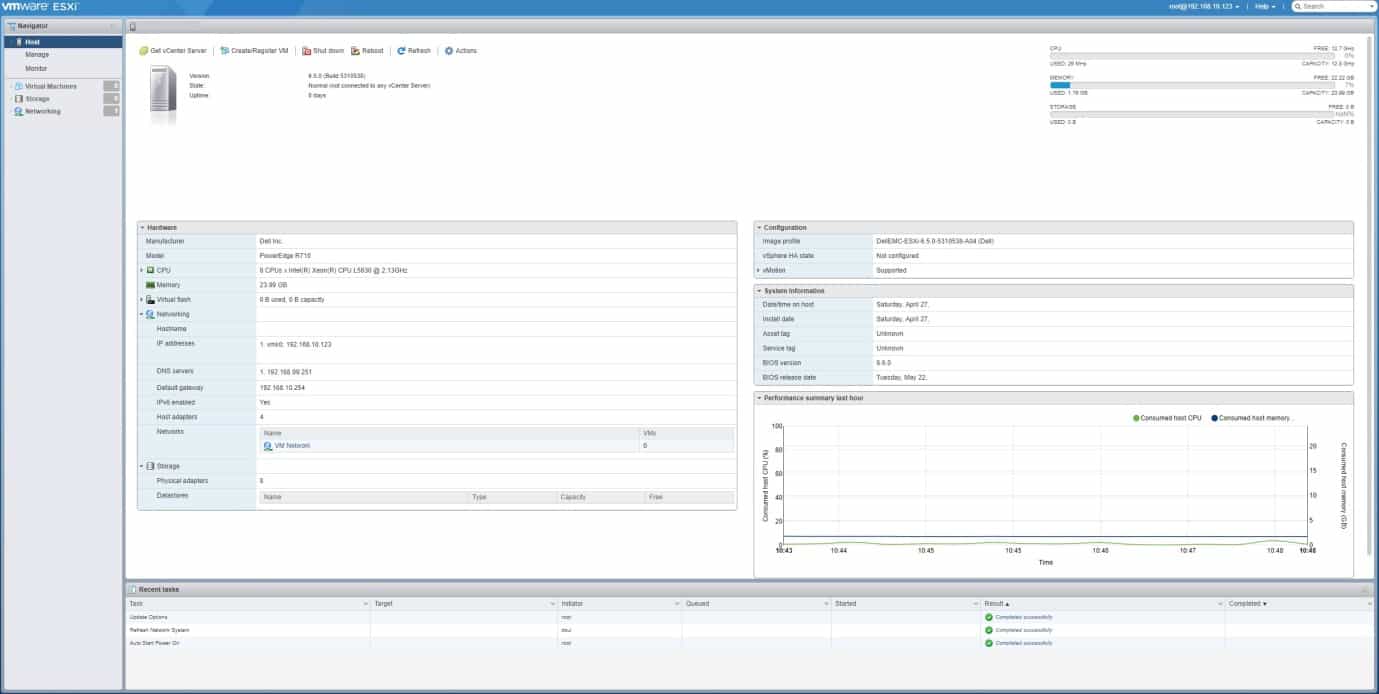Screen dimensions: 1379x694
Task: Select Host in the Navigator
Action: [x=62, y=42]
